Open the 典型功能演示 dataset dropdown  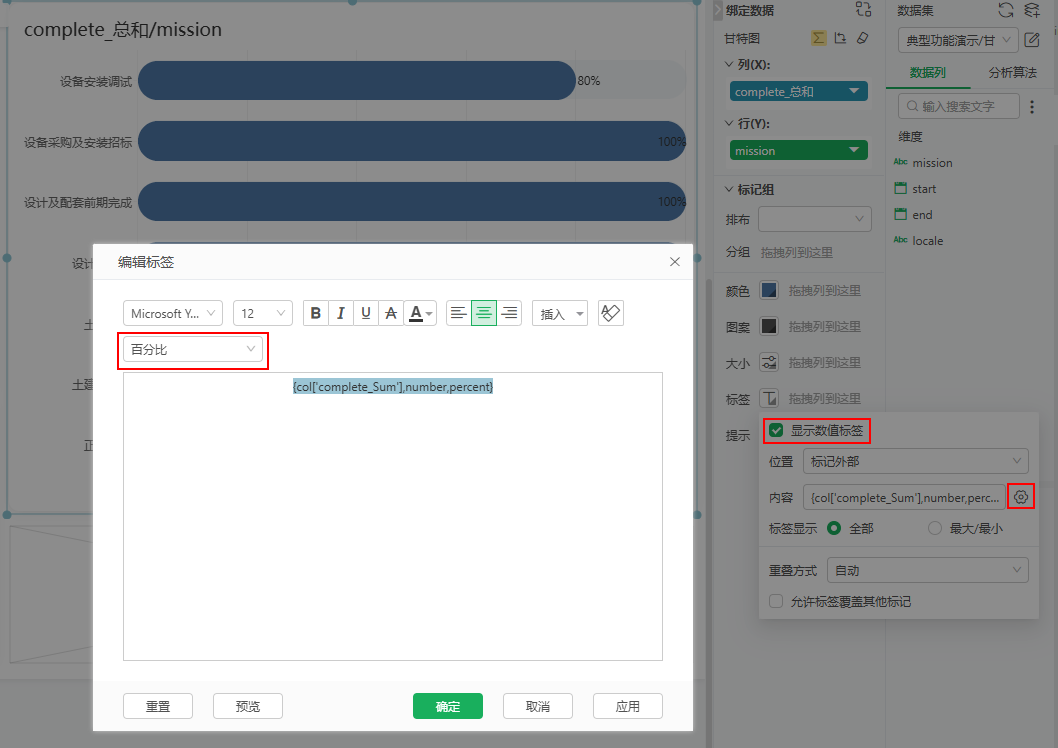(x=958, y=40)
